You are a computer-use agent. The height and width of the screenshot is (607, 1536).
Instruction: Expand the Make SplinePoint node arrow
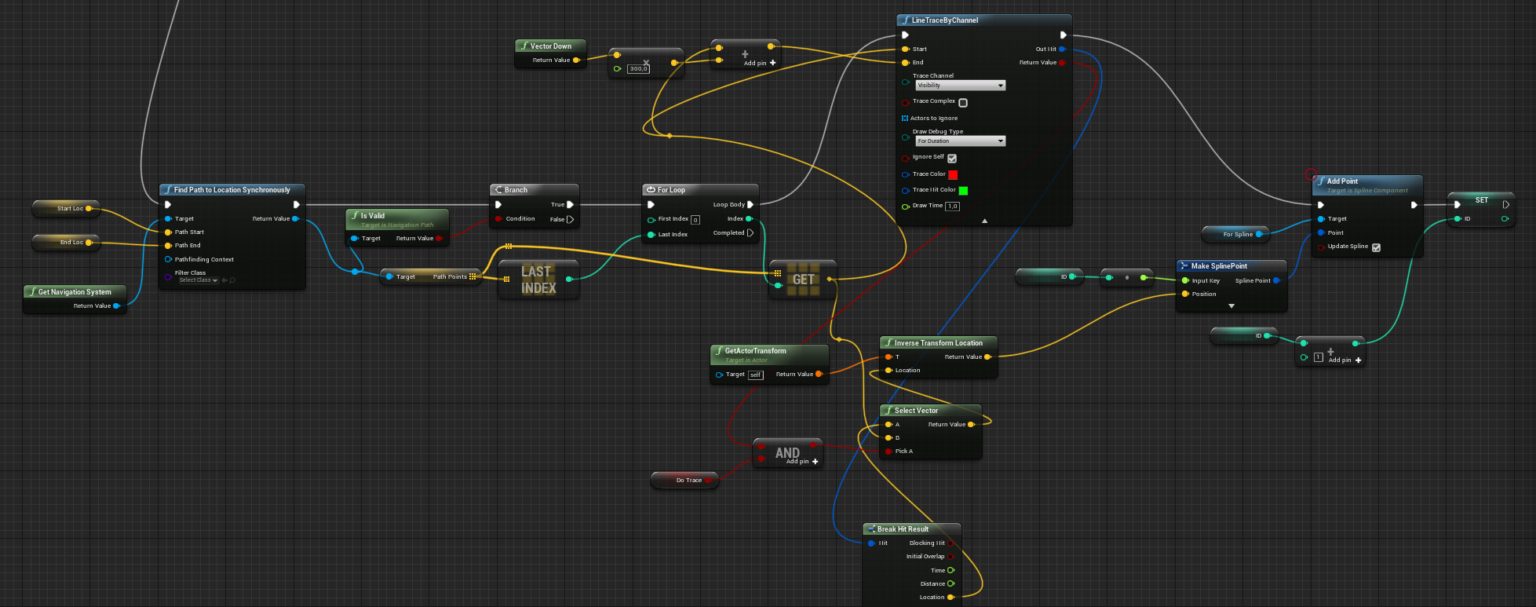coord(1231,306)
